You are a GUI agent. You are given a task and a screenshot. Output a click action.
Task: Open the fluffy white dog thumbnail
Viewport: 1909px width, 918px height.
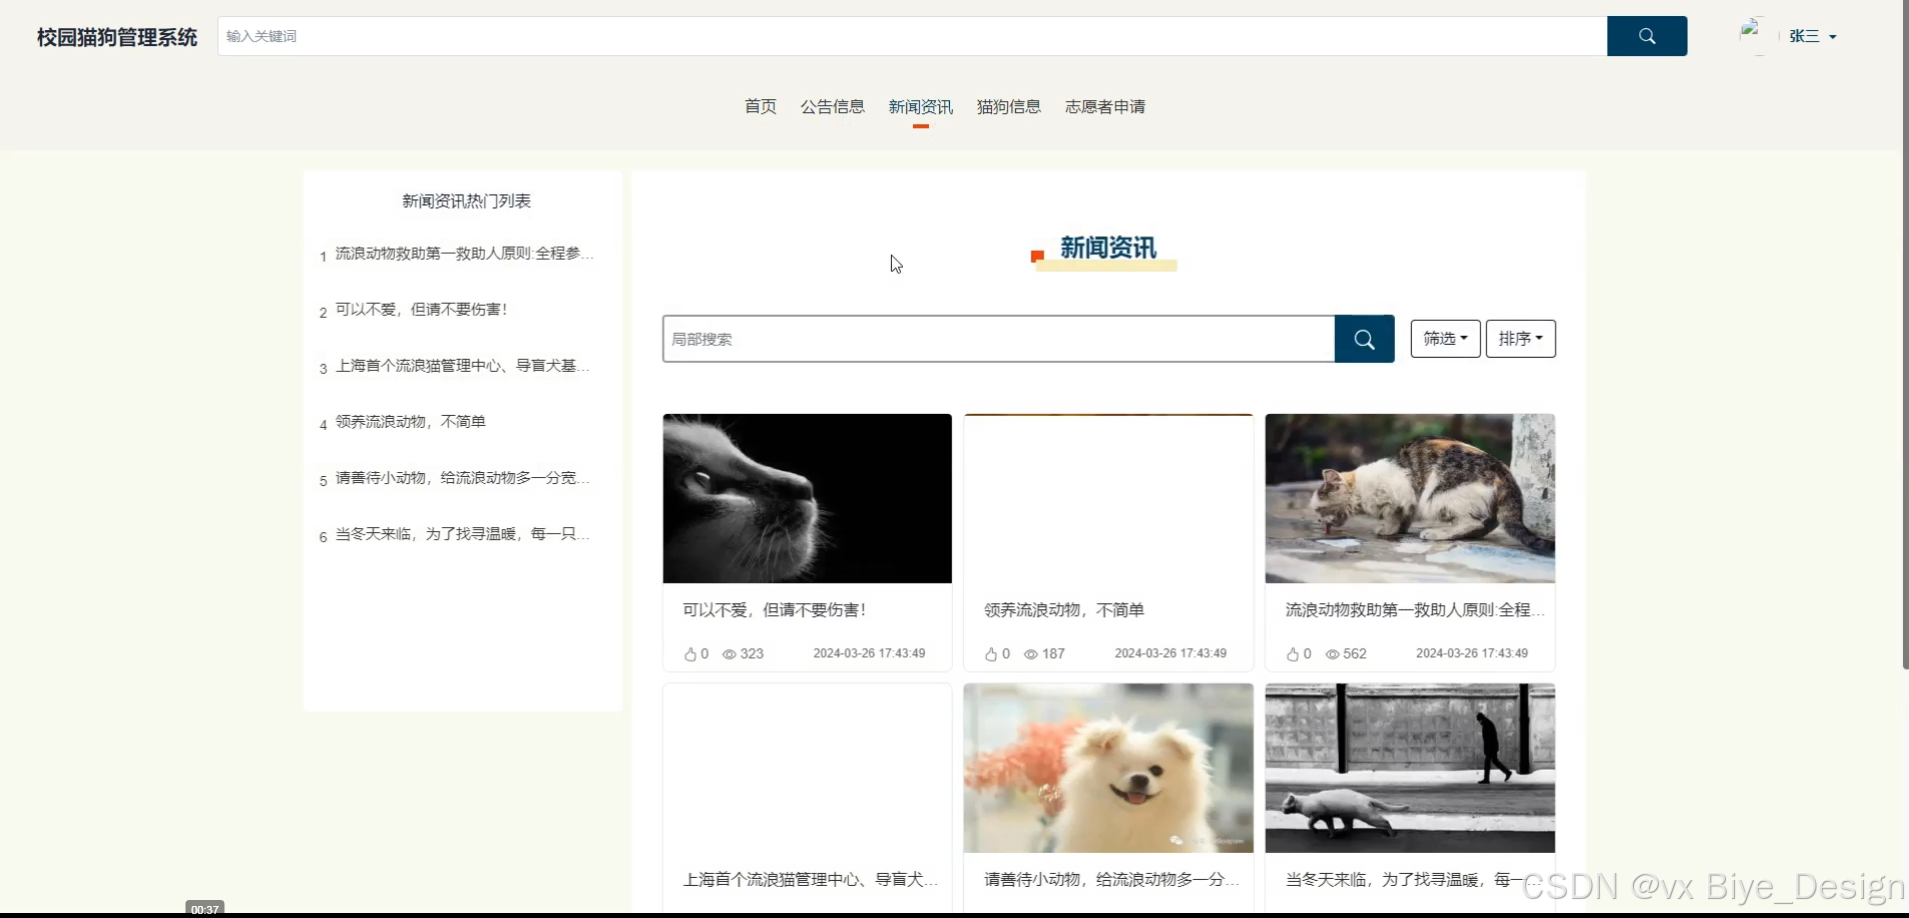coord(1108,768)
